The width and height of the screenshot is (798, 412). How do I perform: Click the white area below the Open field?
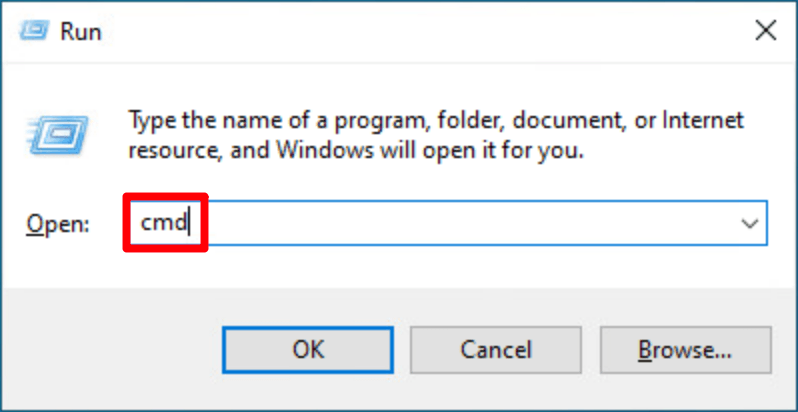(397, 267)
